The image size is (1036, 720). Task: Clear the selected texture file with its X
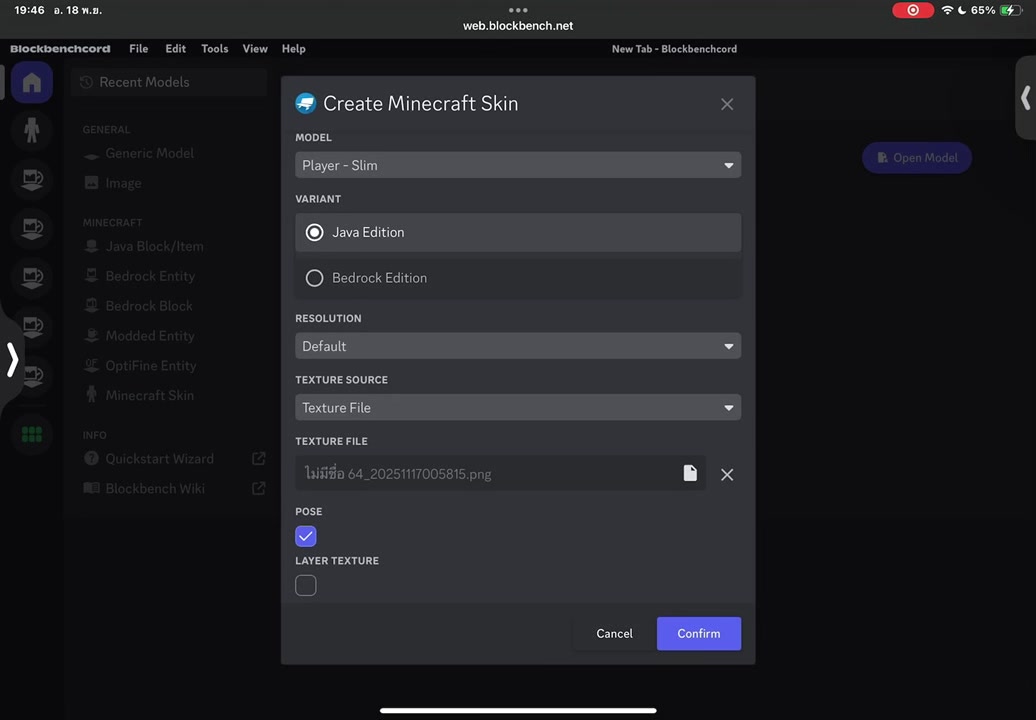coord(727,474)
